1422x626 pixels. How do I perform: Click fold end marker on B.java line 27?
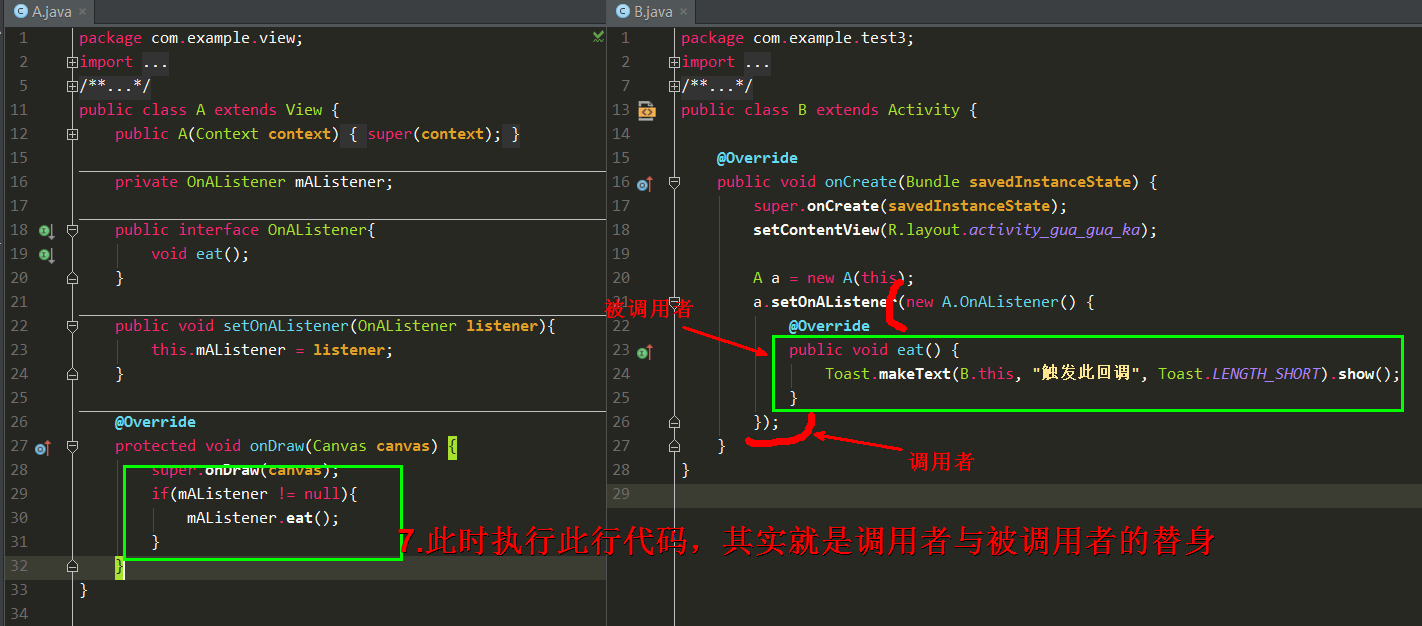[x=674, y=446]
